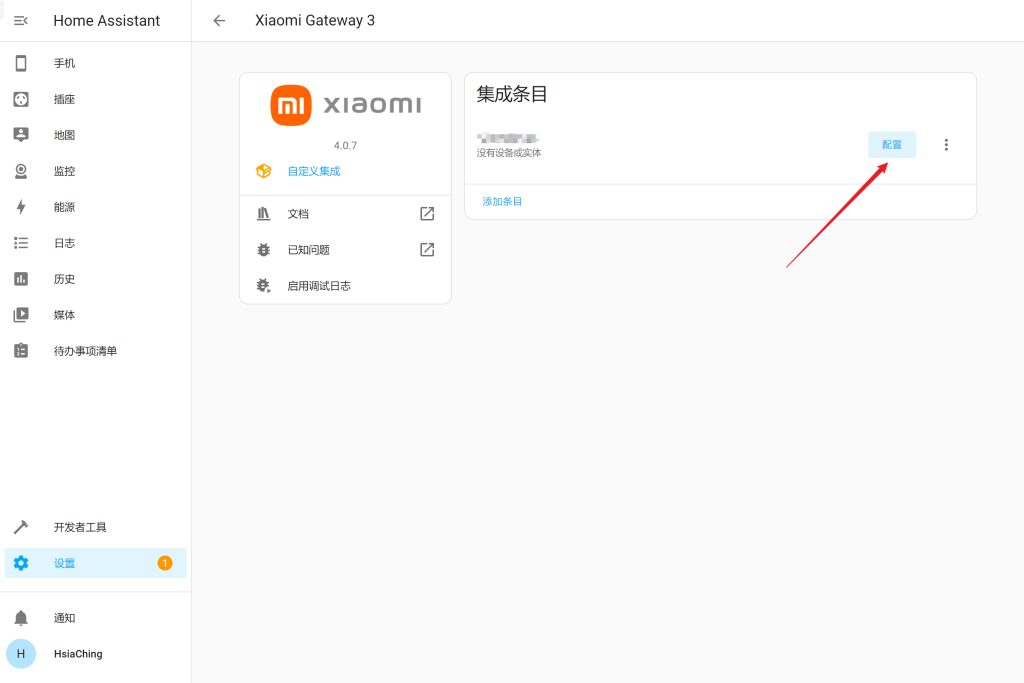Click the 集成条目 heading

(512, 94)
